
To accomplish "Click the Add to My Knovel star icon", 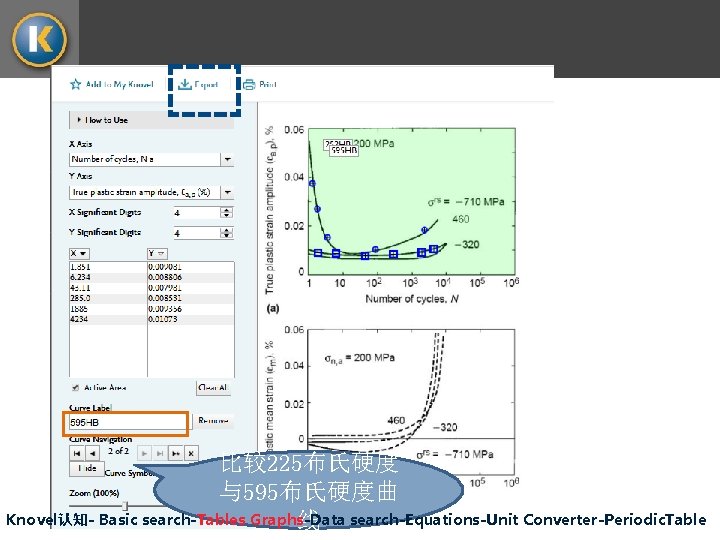I will coord(75,84).
